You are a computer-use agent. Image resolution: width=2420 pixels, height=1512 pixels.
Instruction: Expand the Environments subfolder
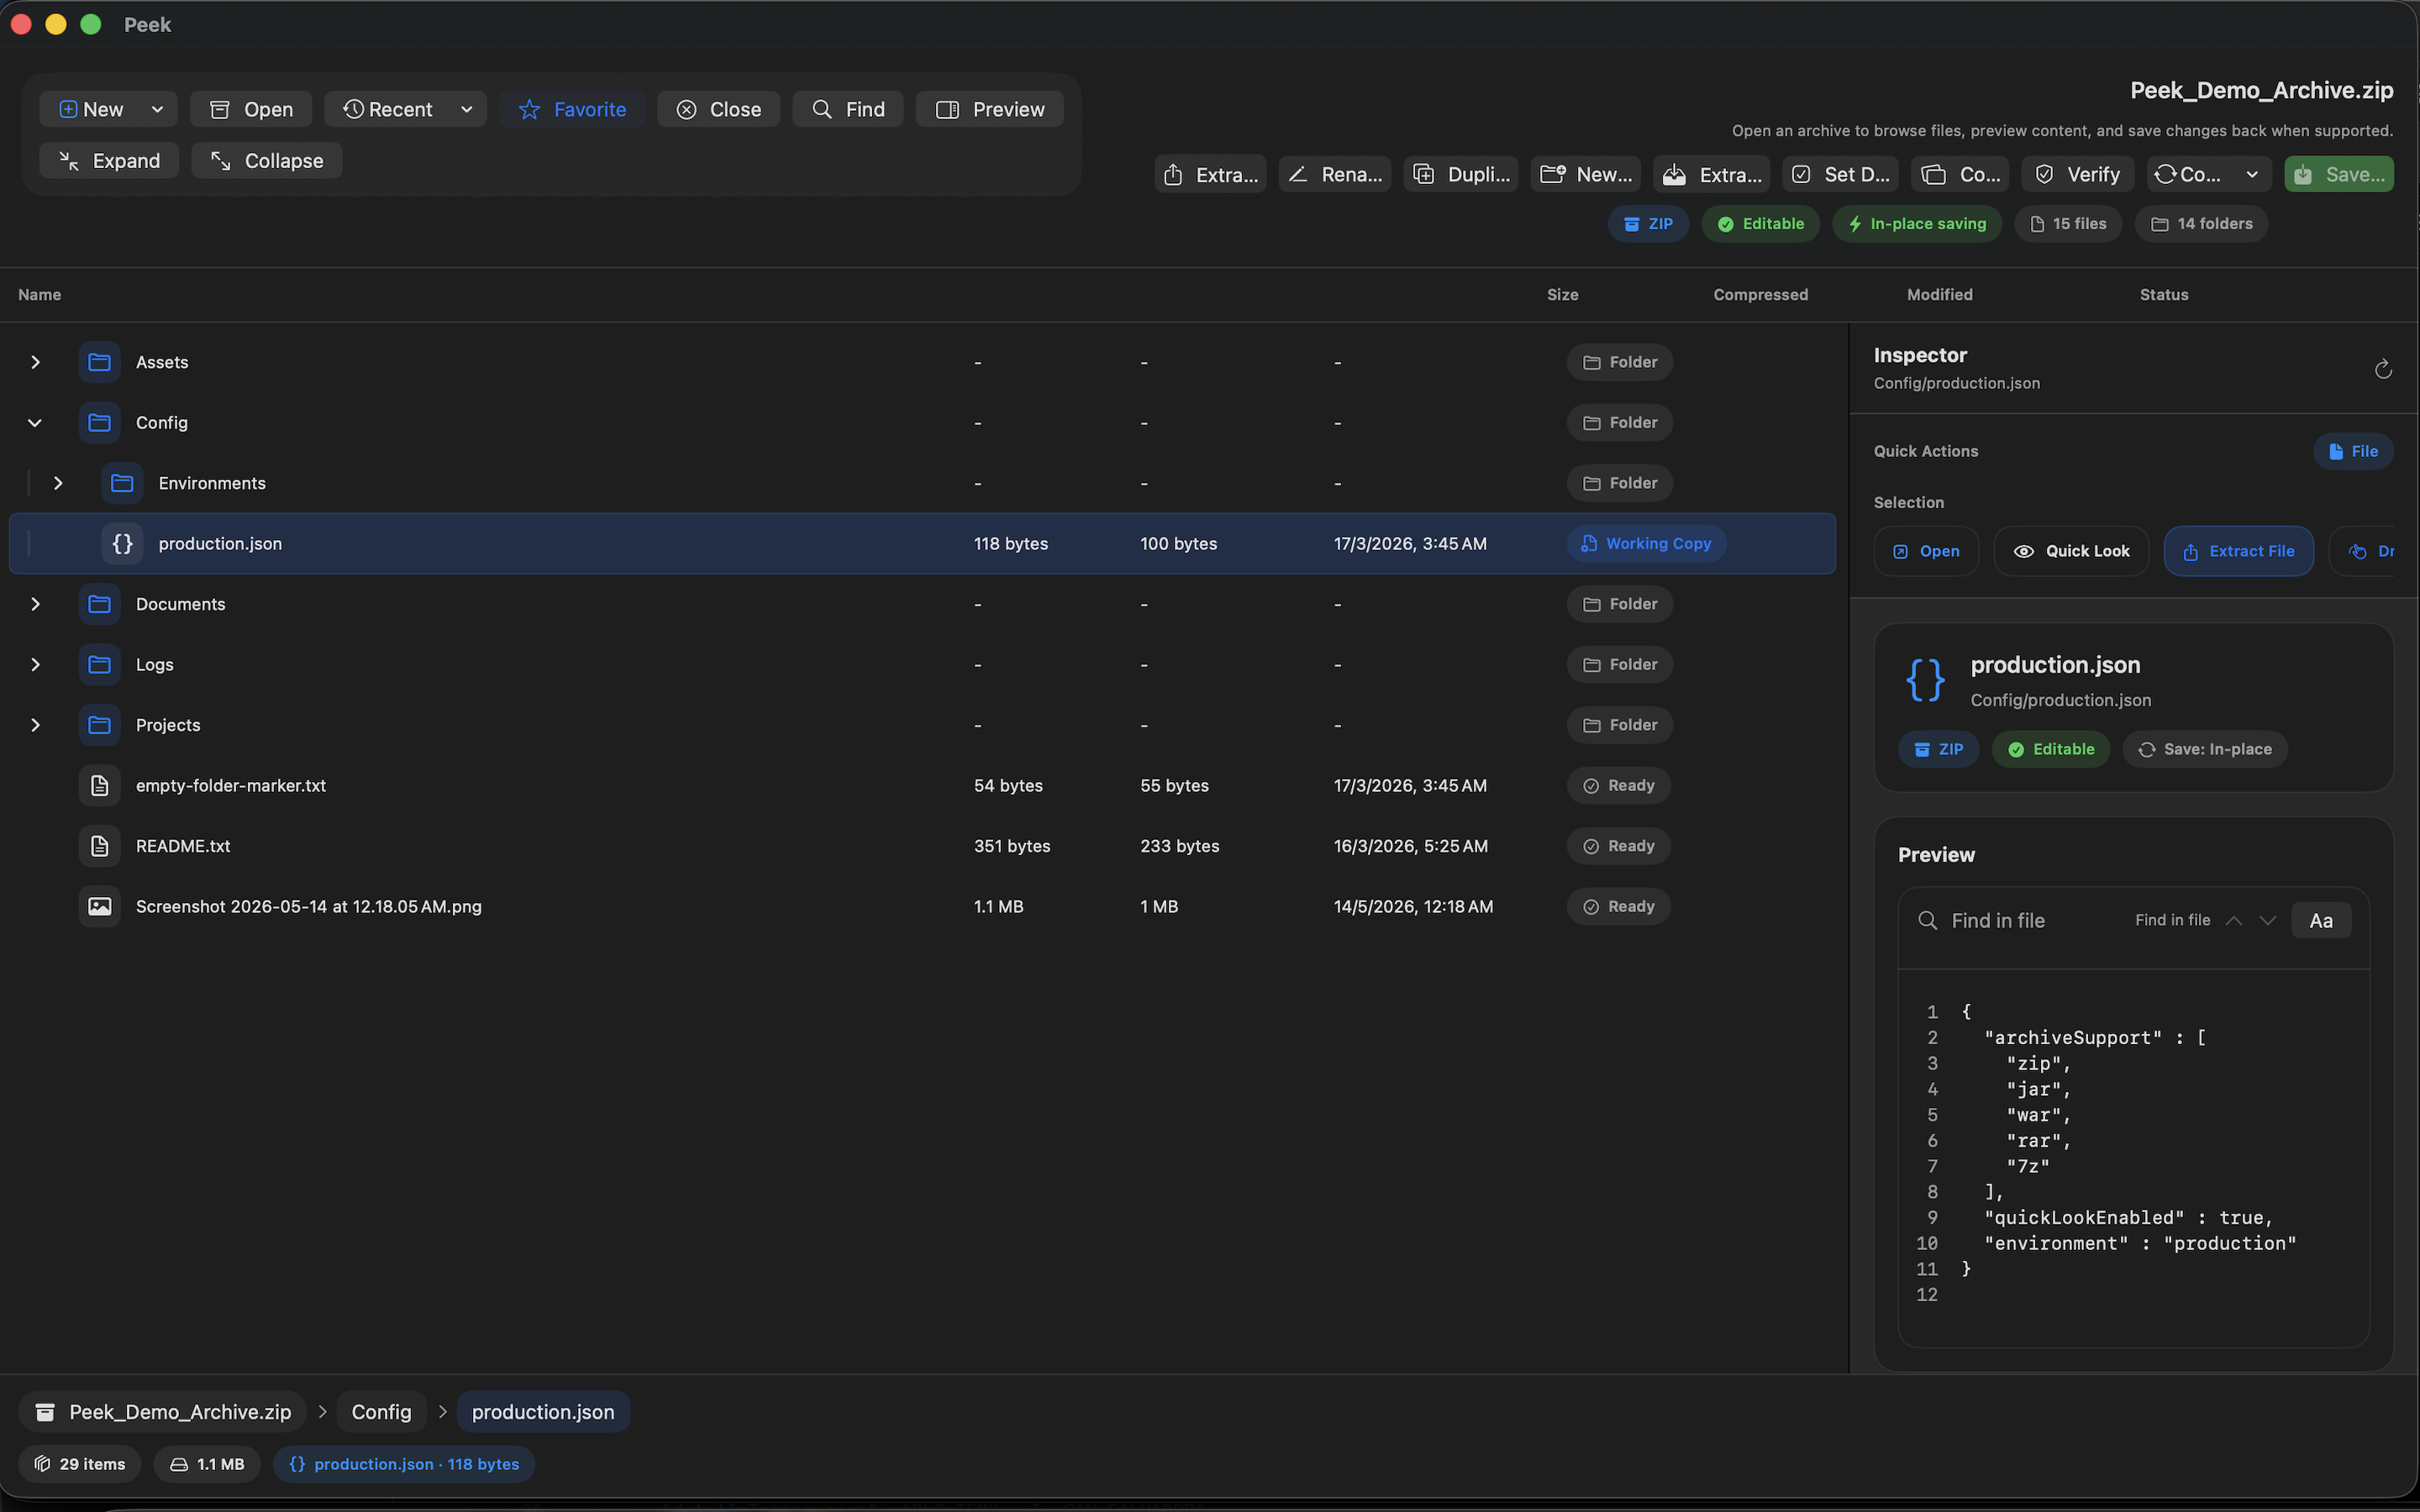(58, 483)
